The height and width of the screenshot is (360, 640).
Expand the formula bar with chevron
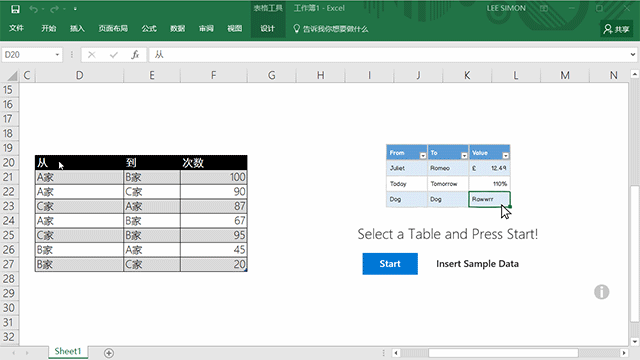(x=632, y=54)
